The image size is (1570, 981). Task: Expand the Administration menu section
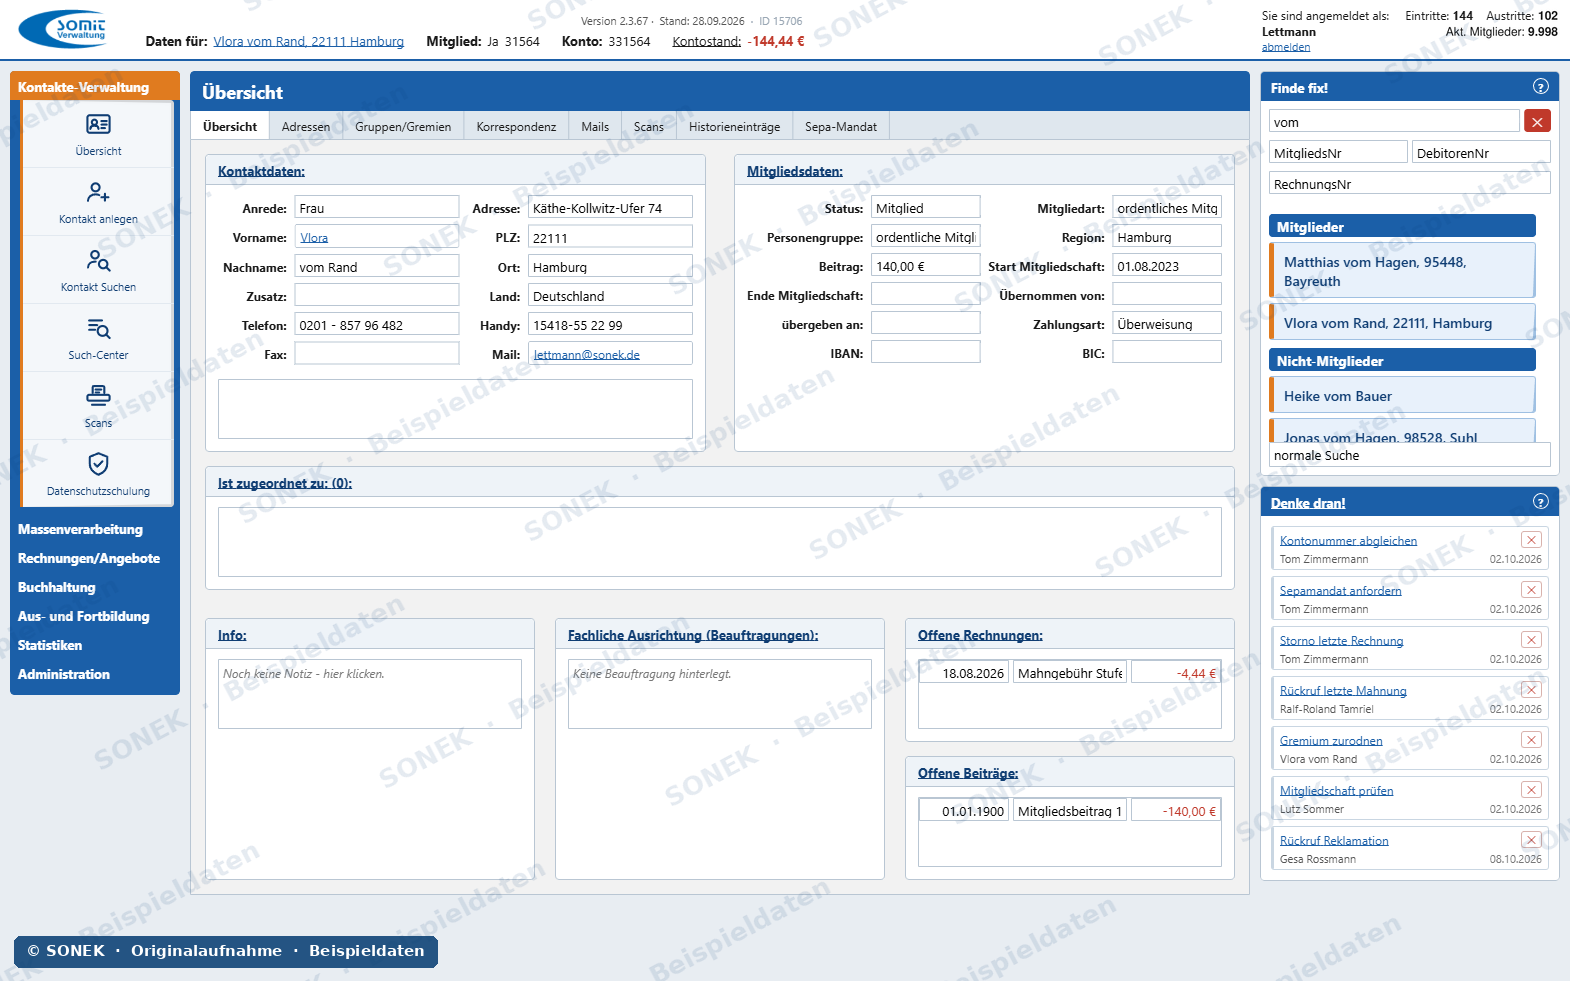pyautogui.click(x=64, y=674)
